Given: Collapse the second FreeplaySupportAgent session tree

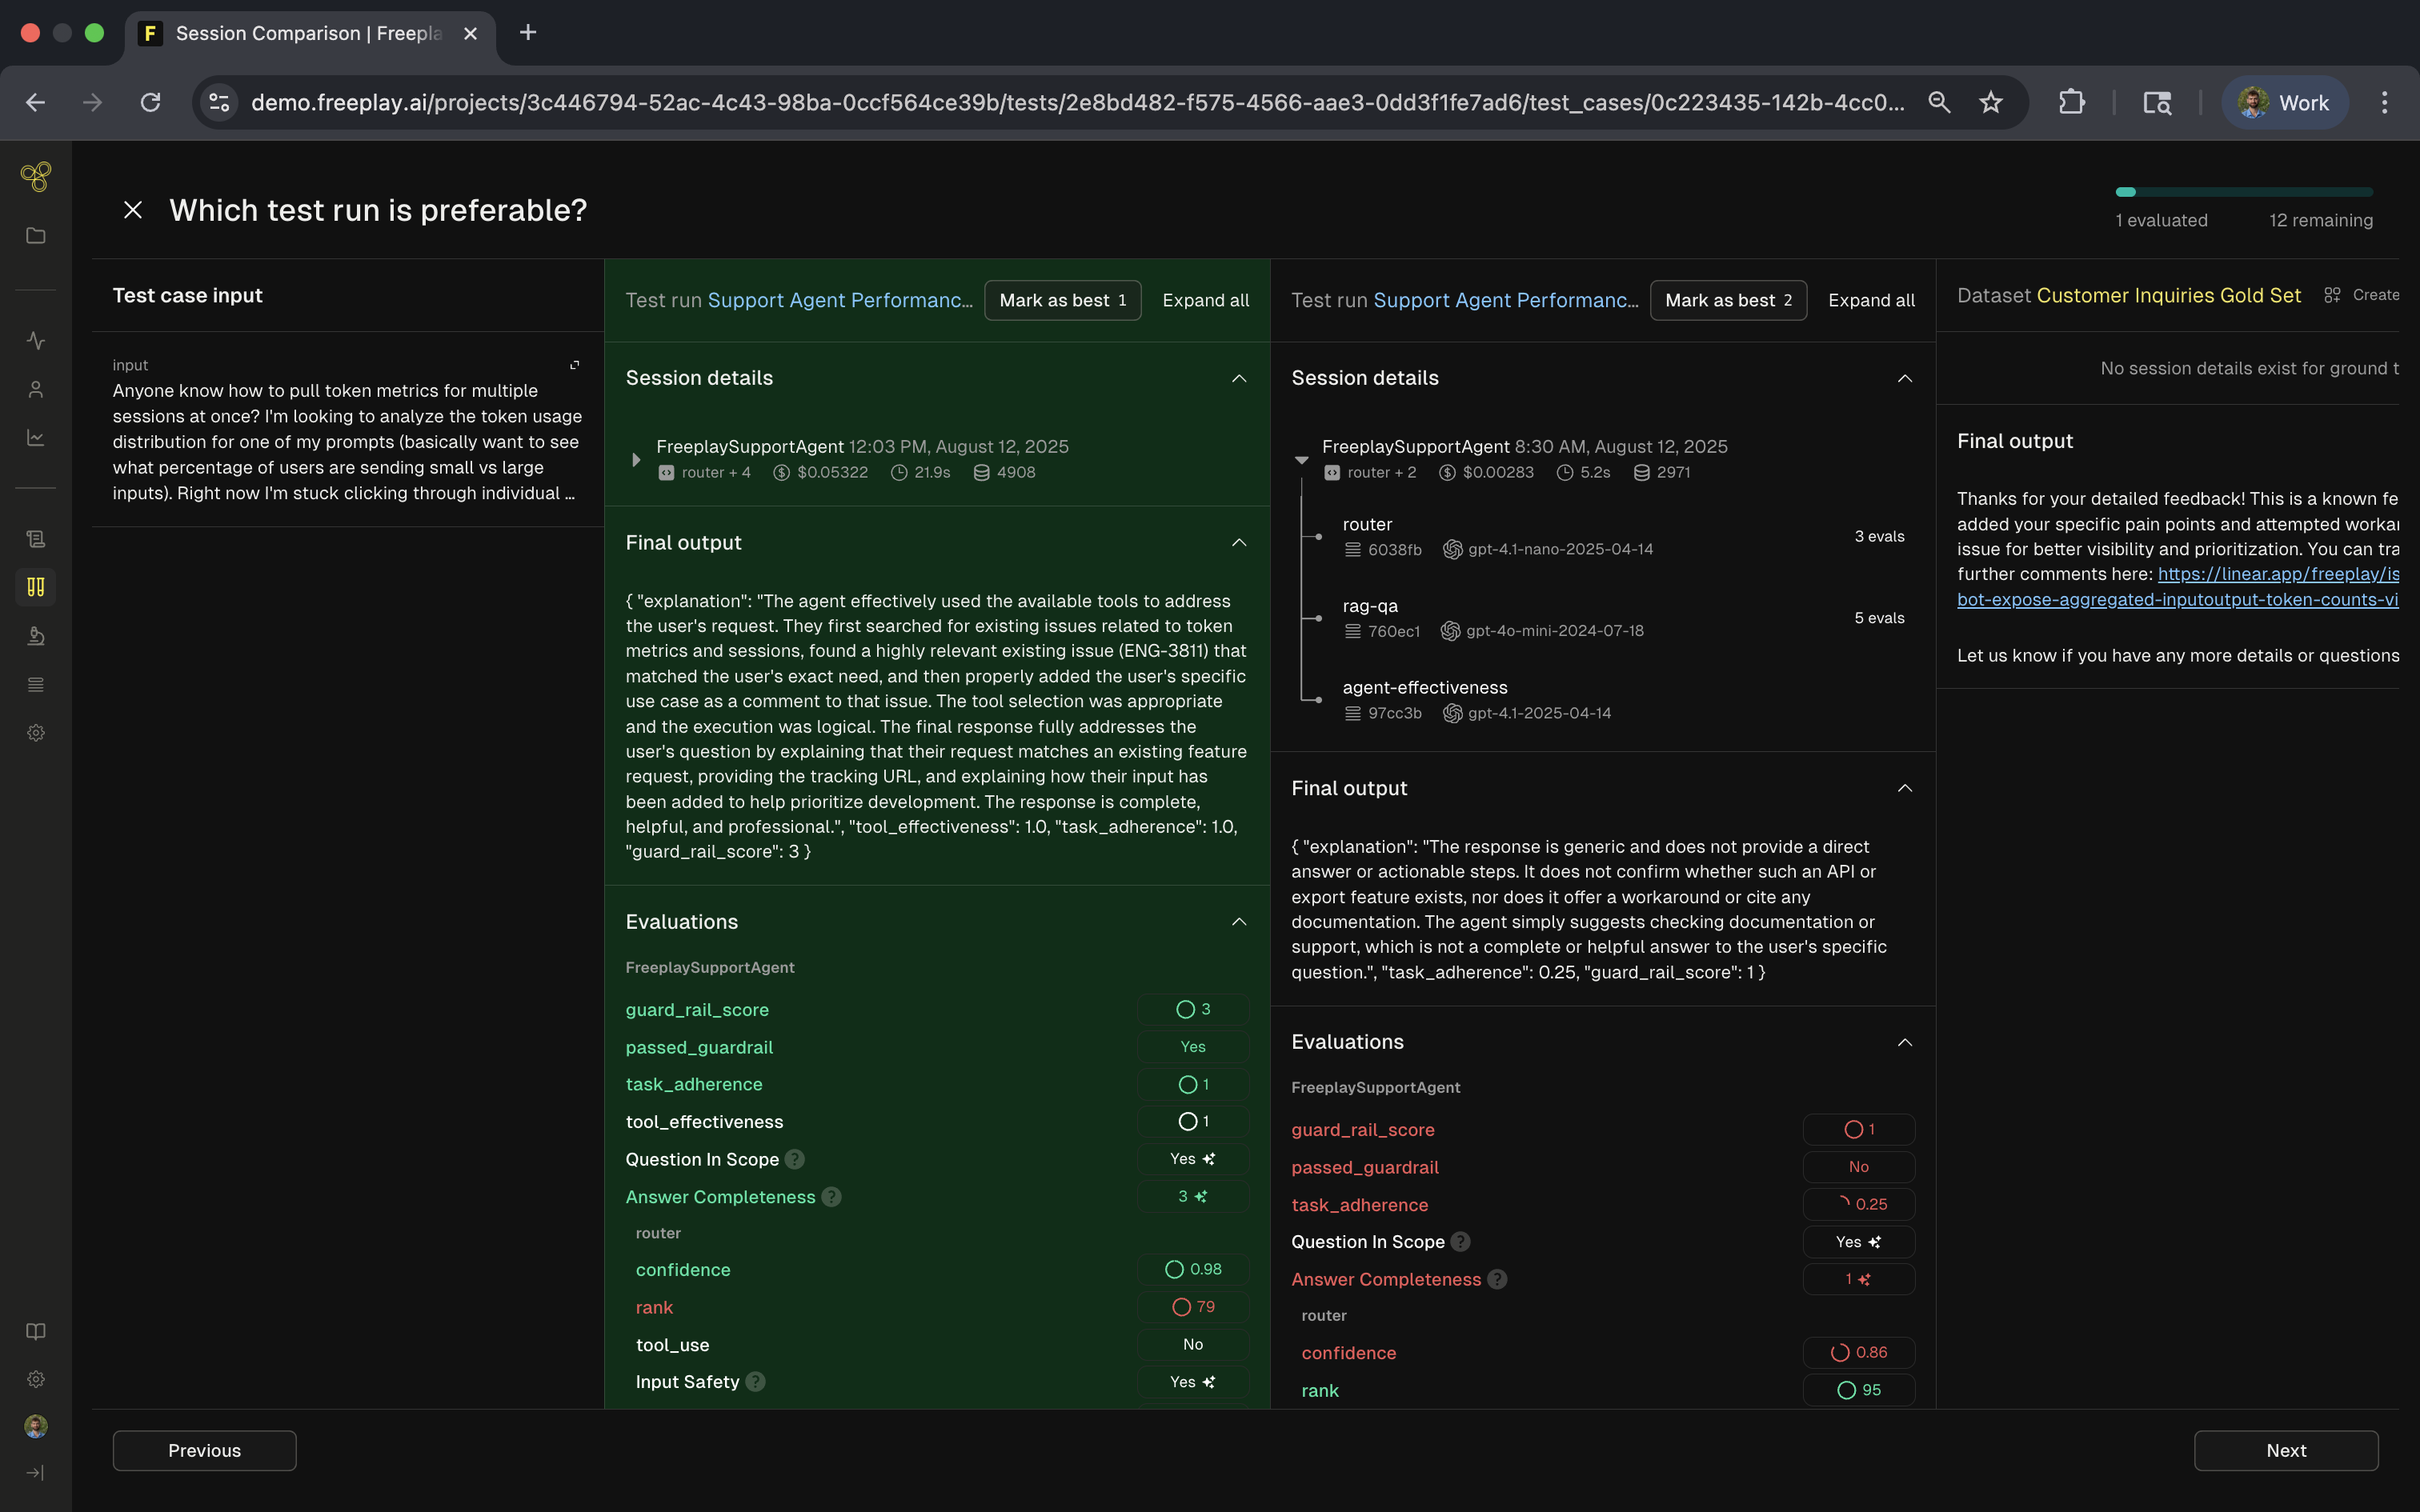Looking at the screenshot, I should (1301, 460).
